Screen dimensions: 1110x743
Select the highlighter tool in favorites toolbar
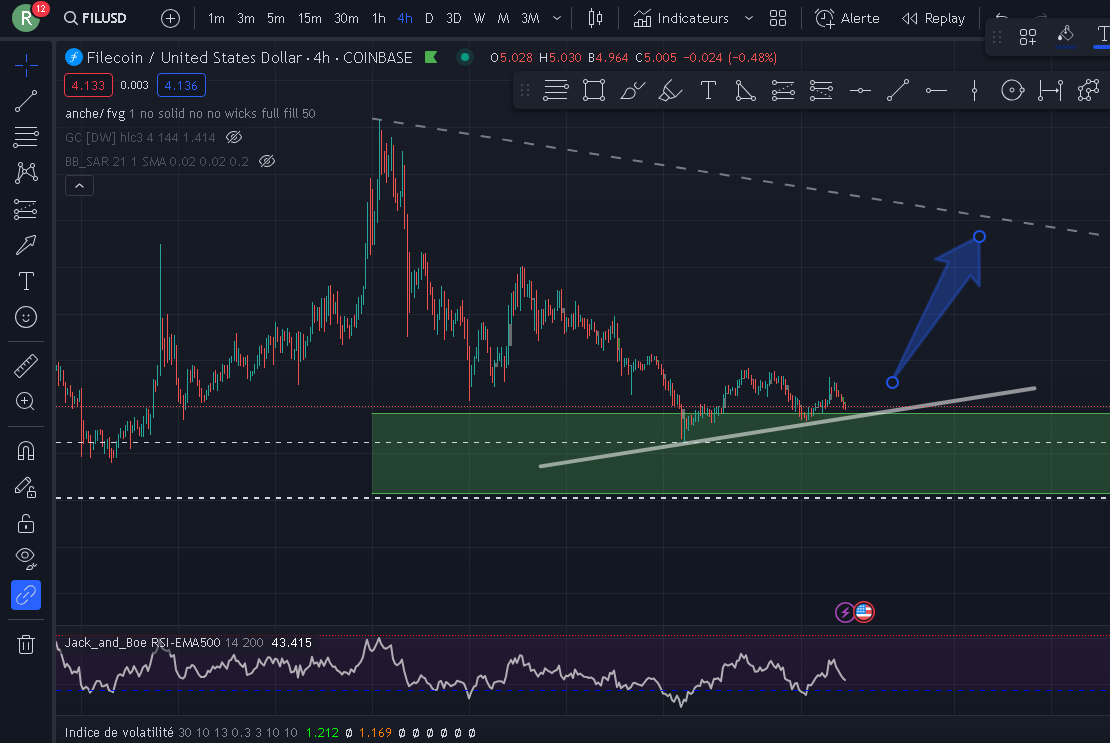[670, 91]
